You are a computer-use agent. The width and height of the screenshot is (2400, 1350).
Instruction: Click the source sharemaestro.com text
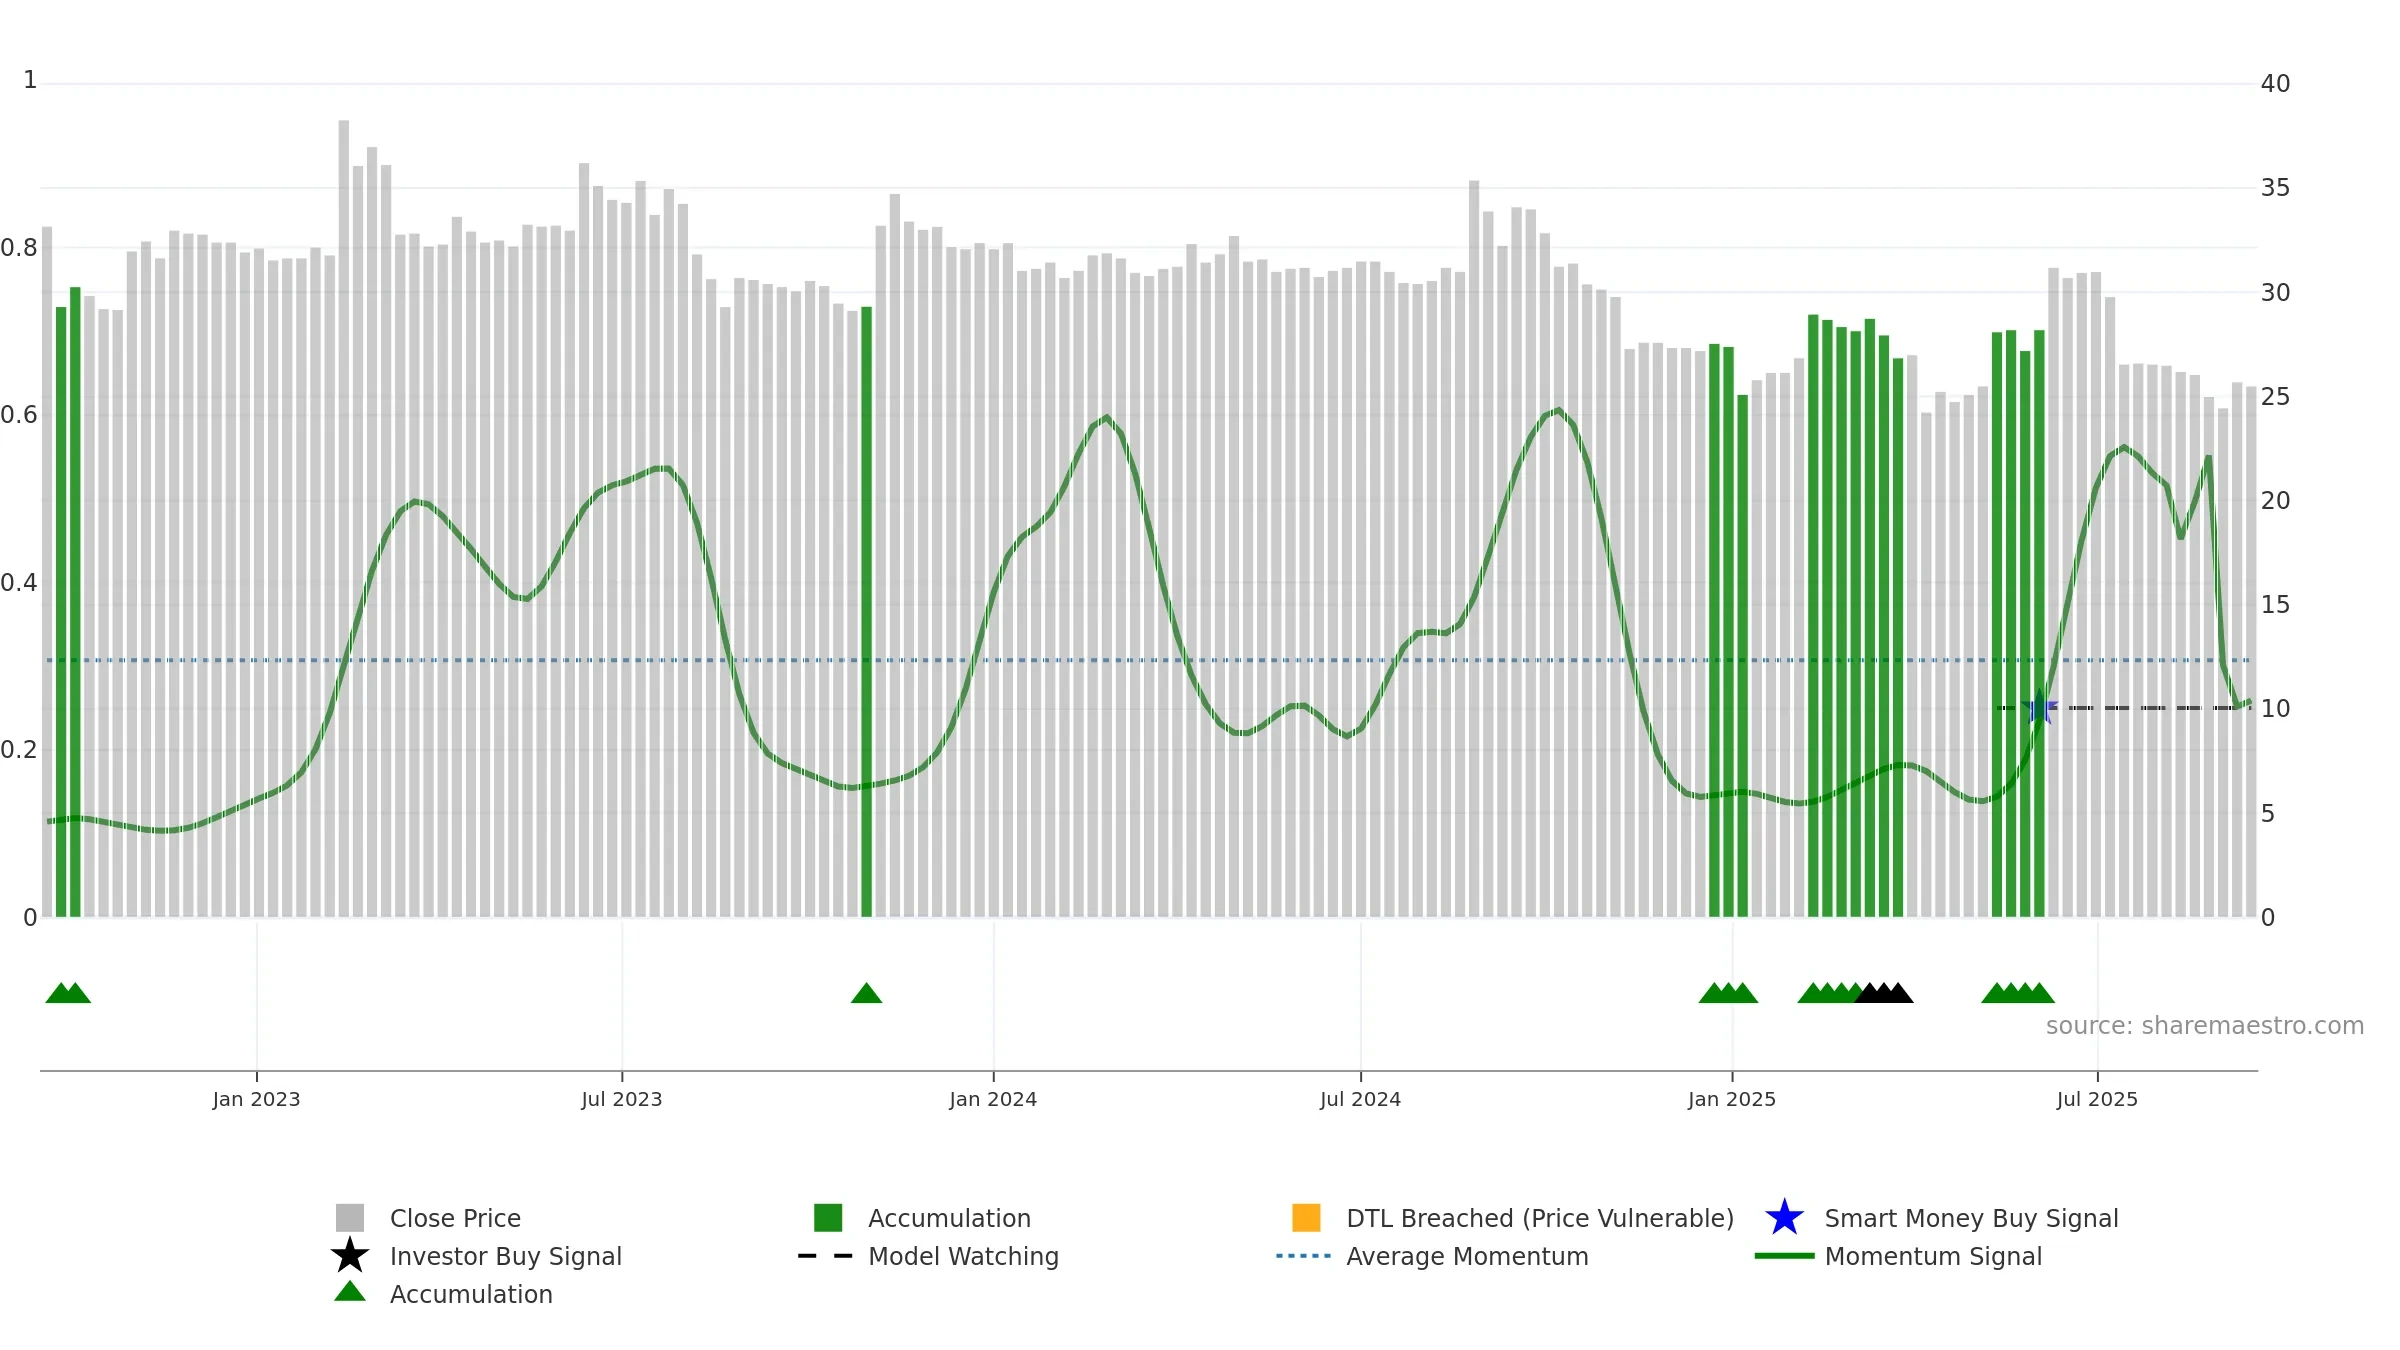click(x=2205, y=1026)
